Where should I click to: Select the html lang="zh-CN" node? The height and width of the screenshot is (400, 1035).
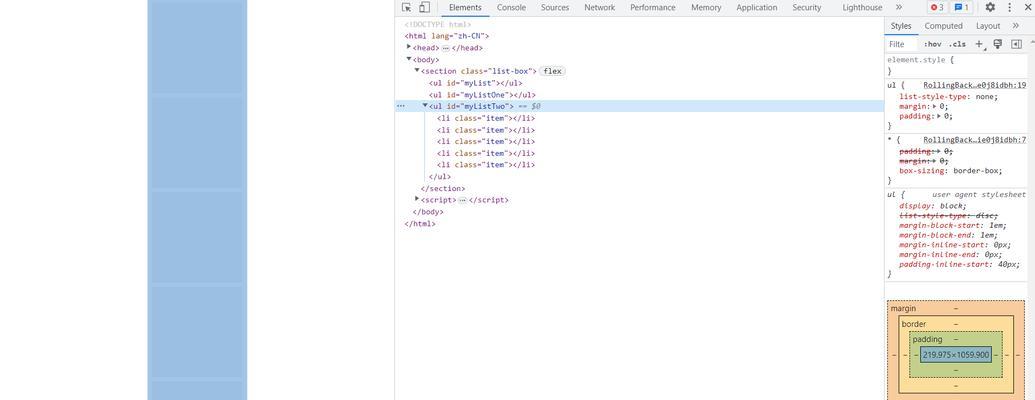coord(447,36)
